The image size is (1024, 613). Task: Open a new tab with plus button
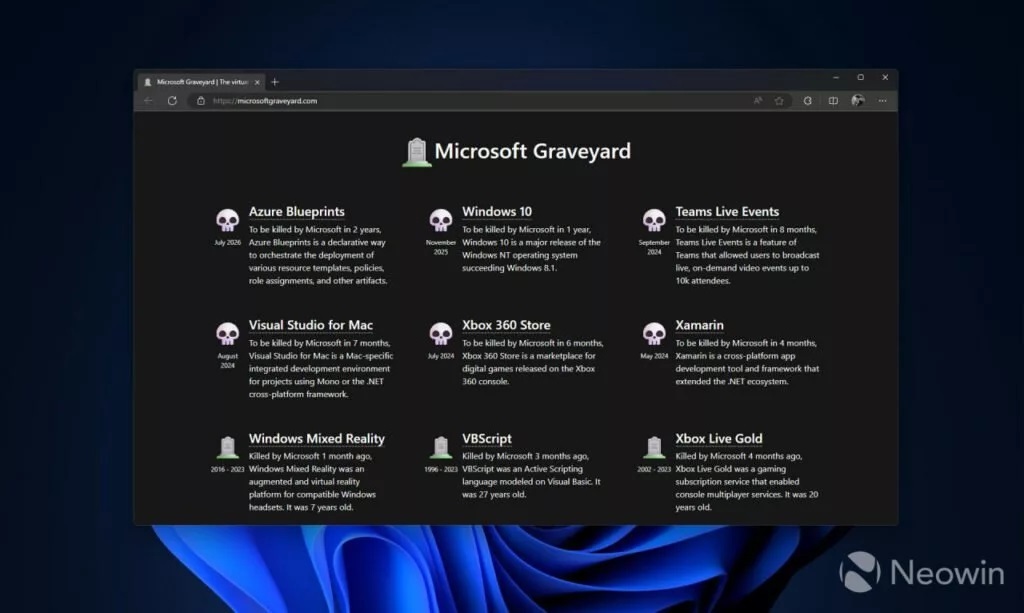coord(275,82)
